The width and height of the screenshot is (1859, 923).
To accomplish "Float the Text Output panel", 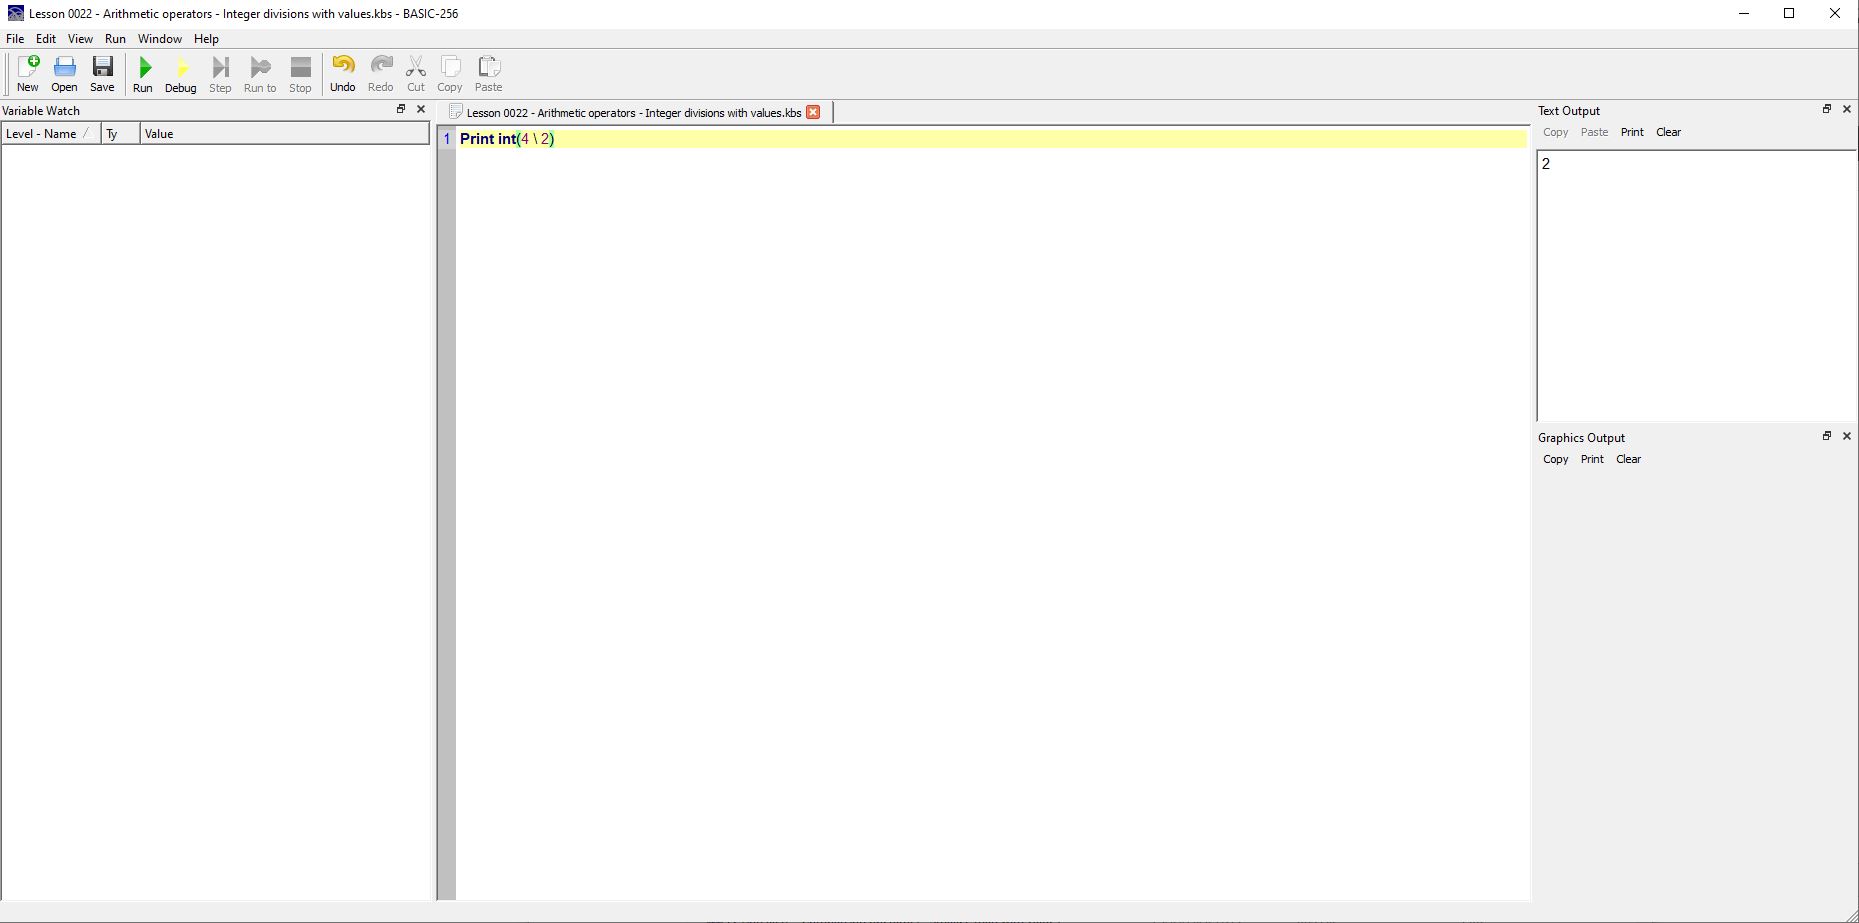I will (x=1826, y=109).
